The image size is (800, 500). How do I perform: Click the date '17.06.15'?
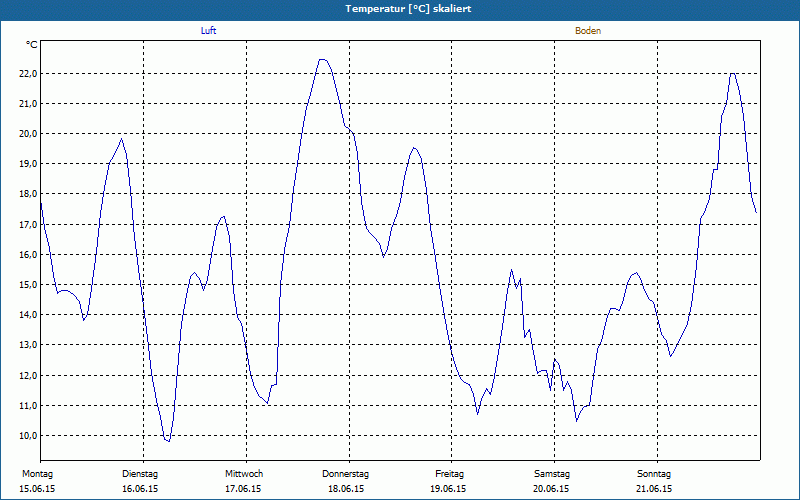[x=243, y=489]
